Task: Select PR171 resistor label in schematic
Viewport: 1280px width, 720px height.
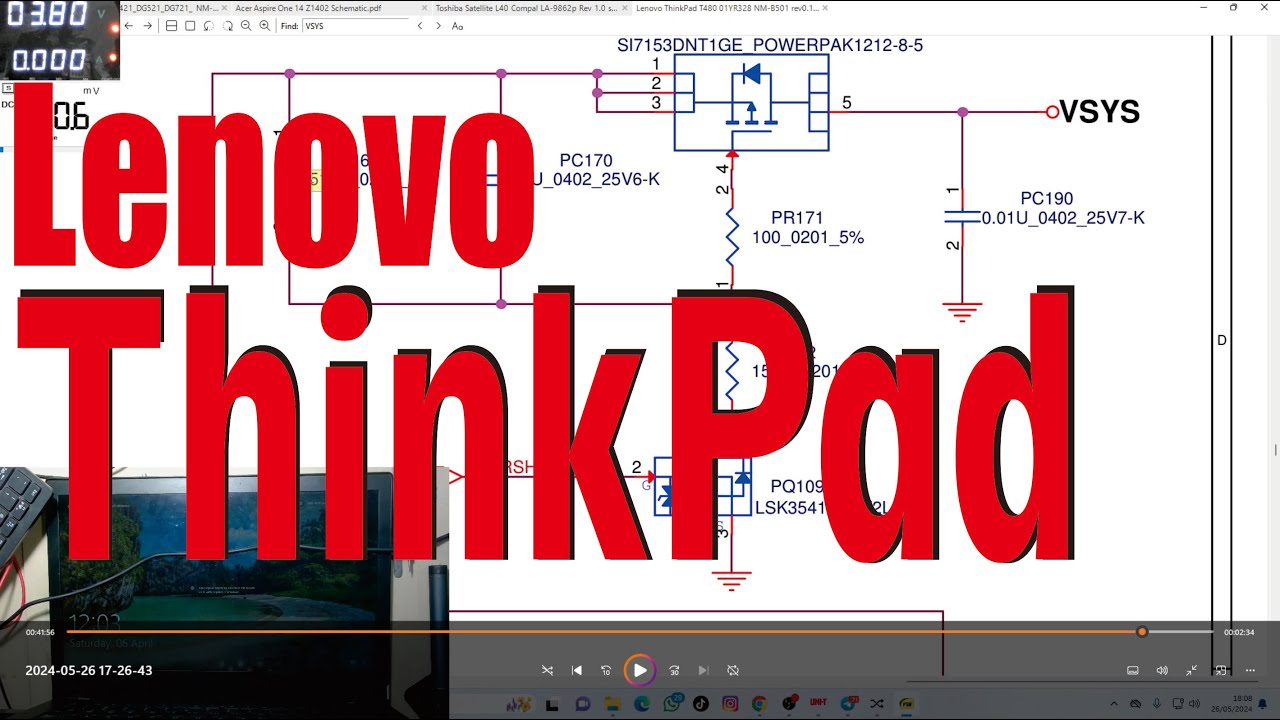Action: click(796, 218)
